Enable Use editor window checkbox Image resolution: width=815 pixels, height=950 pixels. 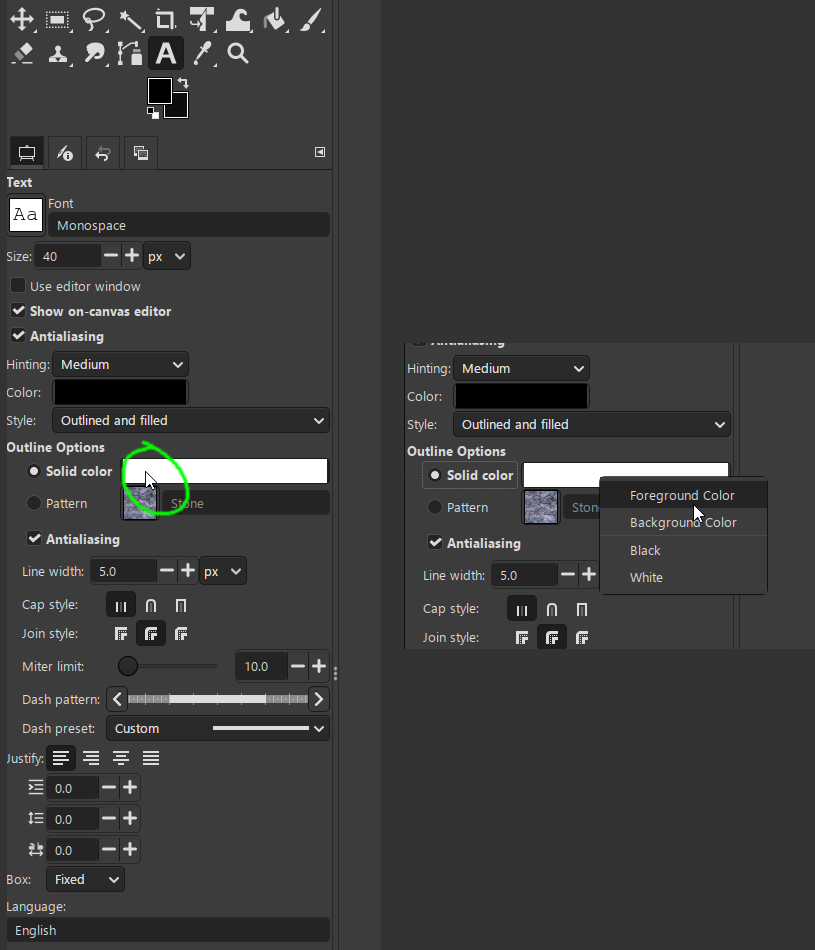18,285
